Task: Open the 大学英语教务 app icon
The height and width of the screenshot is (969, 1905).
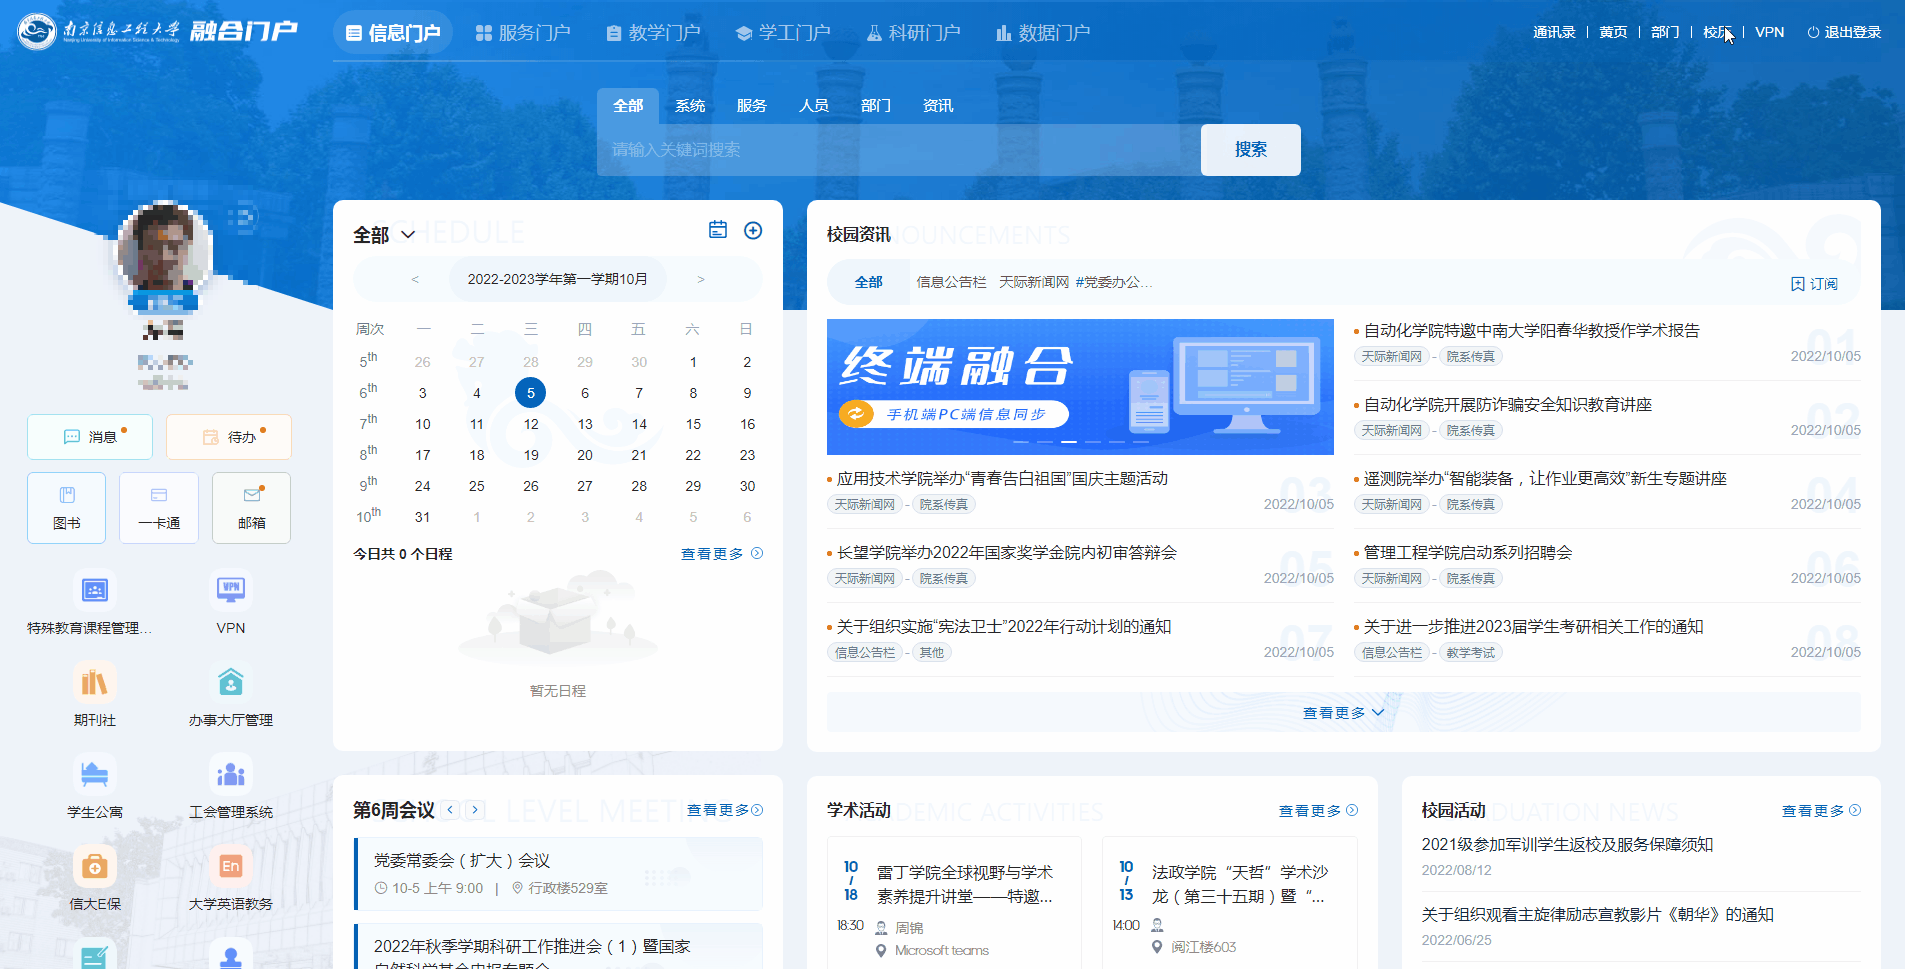Action: tap(230, 867)
